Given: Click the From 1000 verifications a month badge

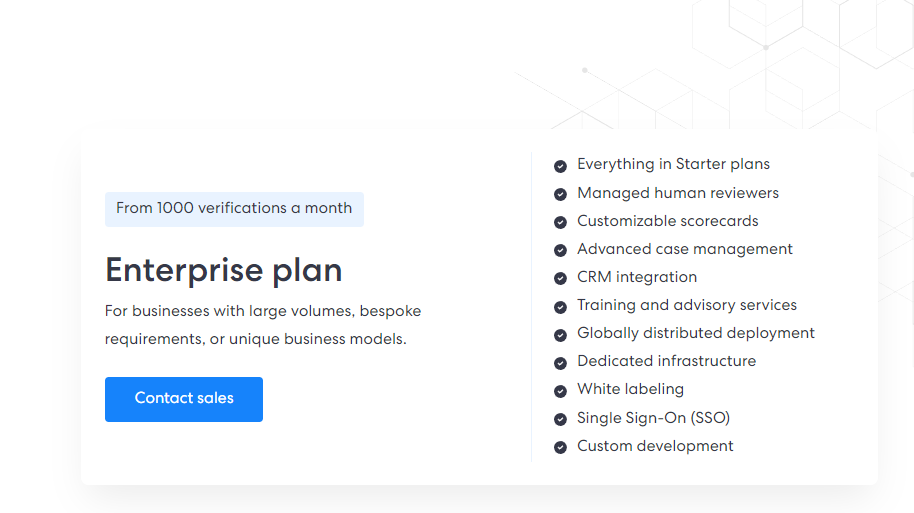Looking at the screenshot, I should click(x=234, y=209).
